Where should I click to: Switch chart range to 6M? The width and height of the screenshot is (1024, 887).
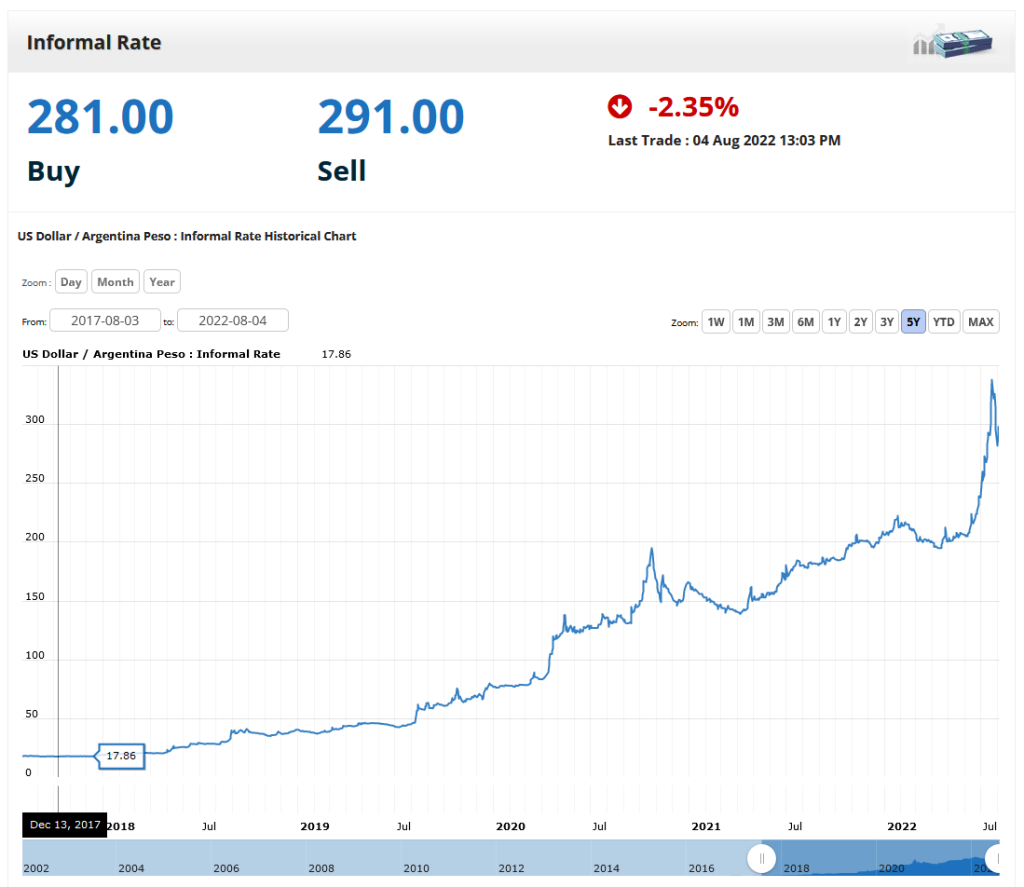pos(805,322)
